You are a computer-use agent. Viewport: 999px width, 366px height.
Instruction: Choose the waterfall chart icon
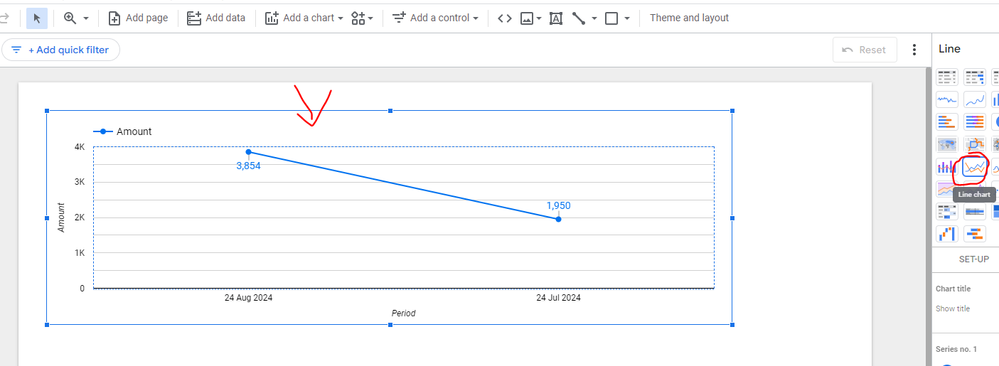pos(947,233)
